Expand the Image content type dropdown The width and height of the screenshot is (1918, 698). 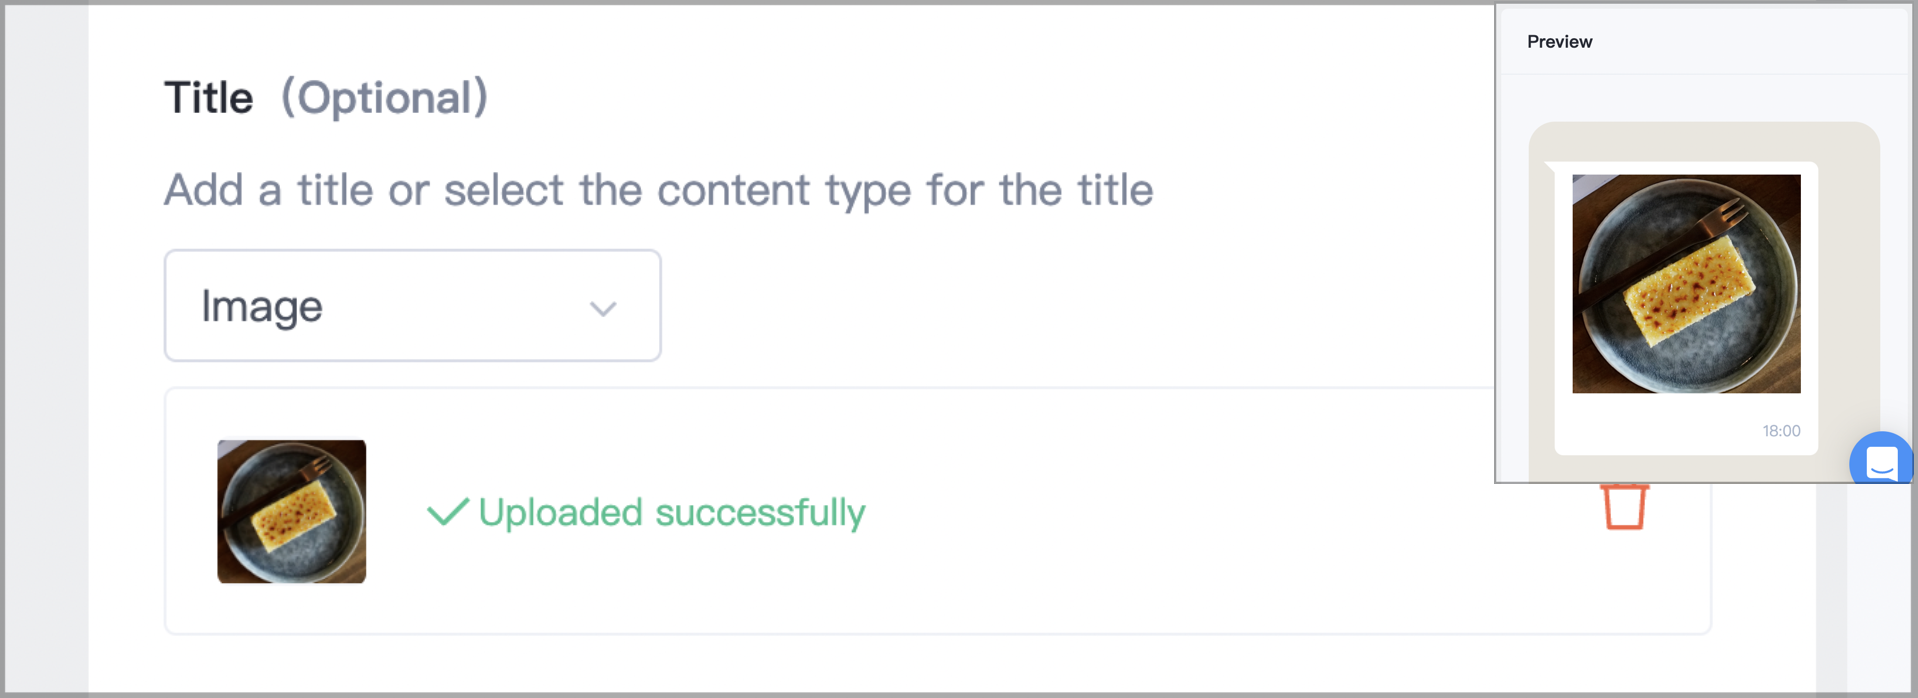tap(412, 305)
